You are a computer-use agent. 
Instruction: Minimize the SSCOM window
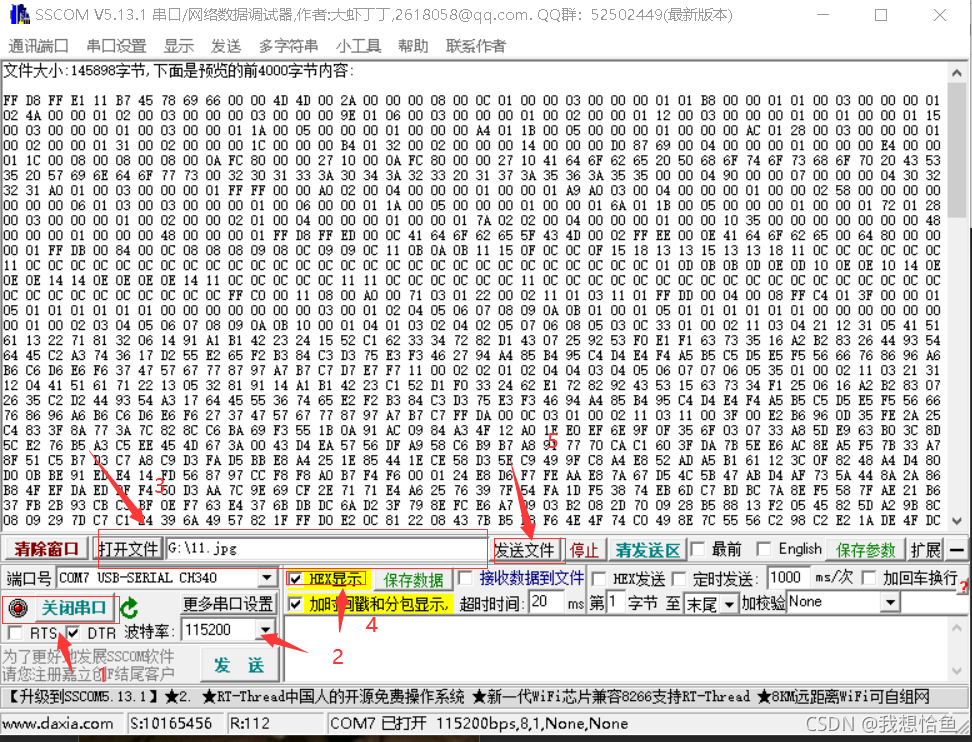click(x=823, y=15)
